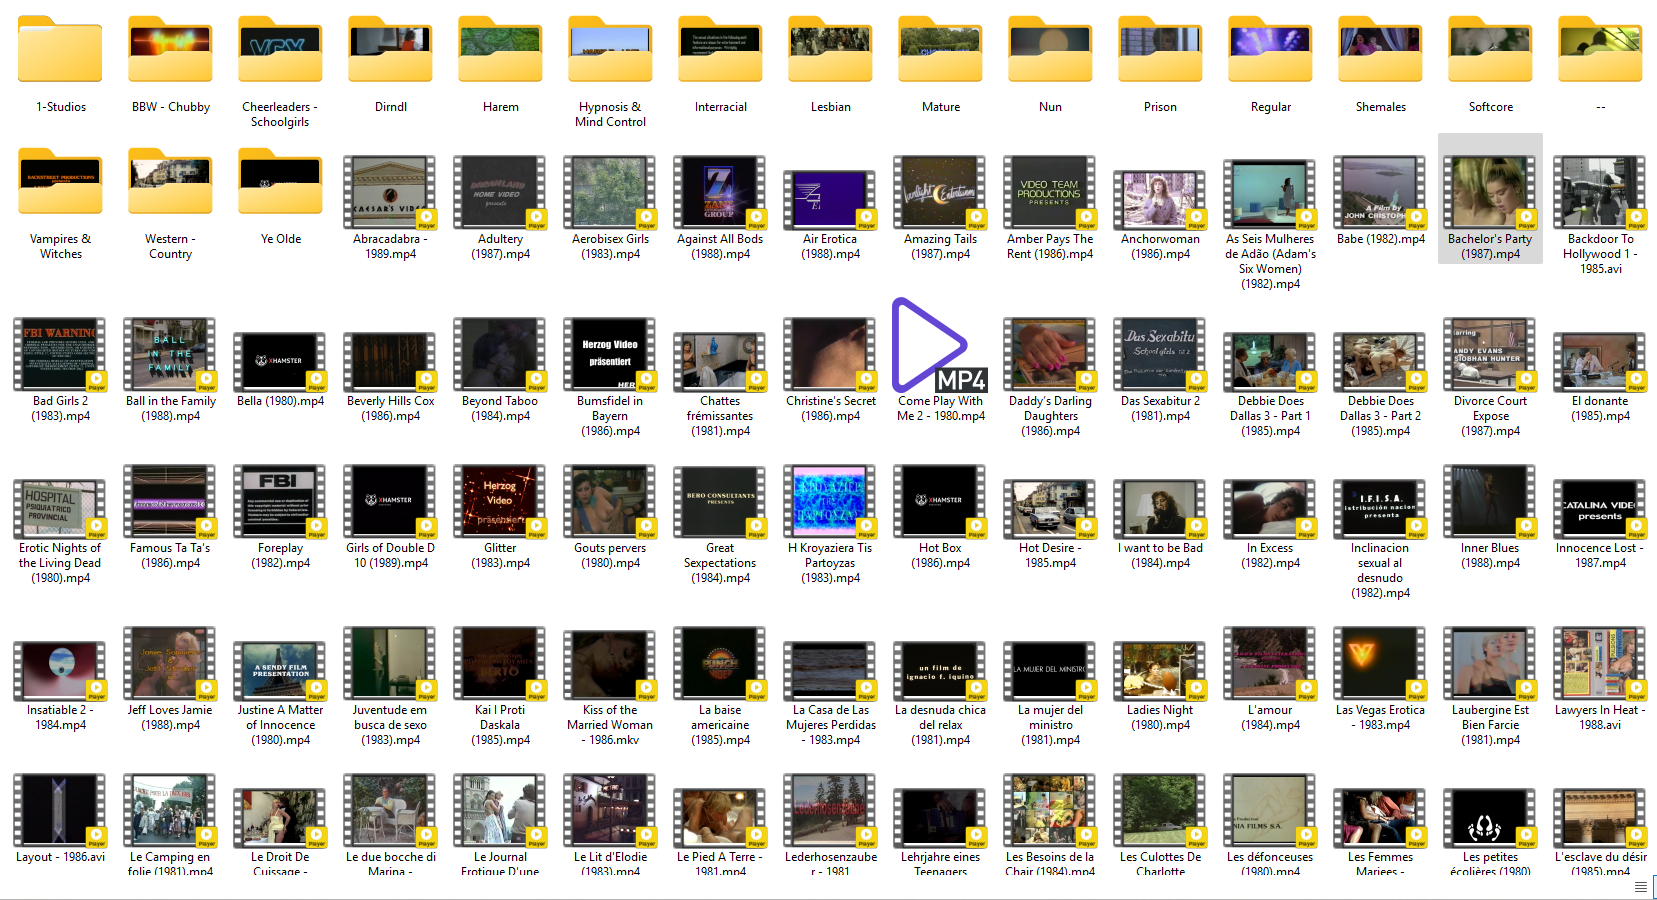The height and width of the screenshot is (900, 1657).
Task: Select the In Excess (1982).mp4 thumbnail
Action: tap(1270, 508)
